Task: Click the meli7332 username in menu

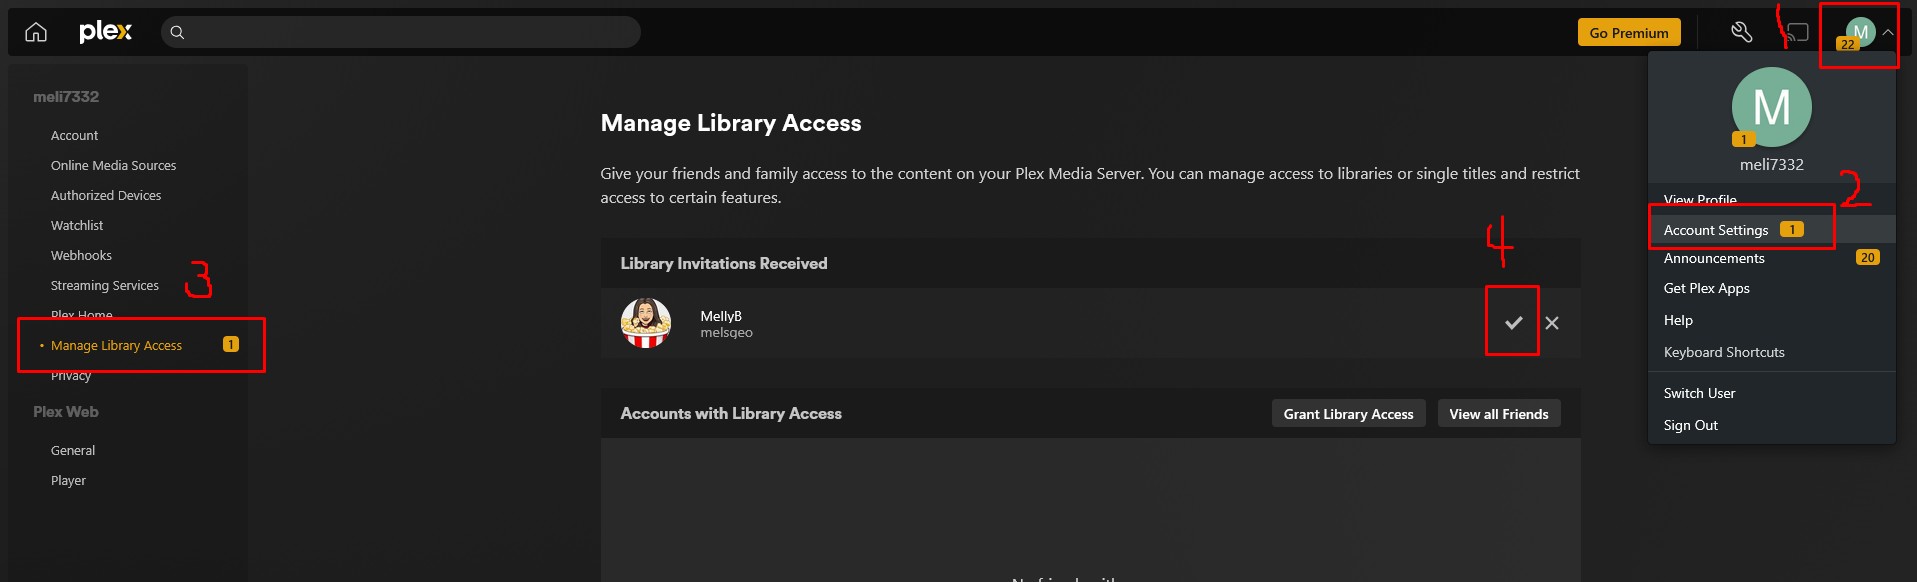Action: pos(1772,164)
